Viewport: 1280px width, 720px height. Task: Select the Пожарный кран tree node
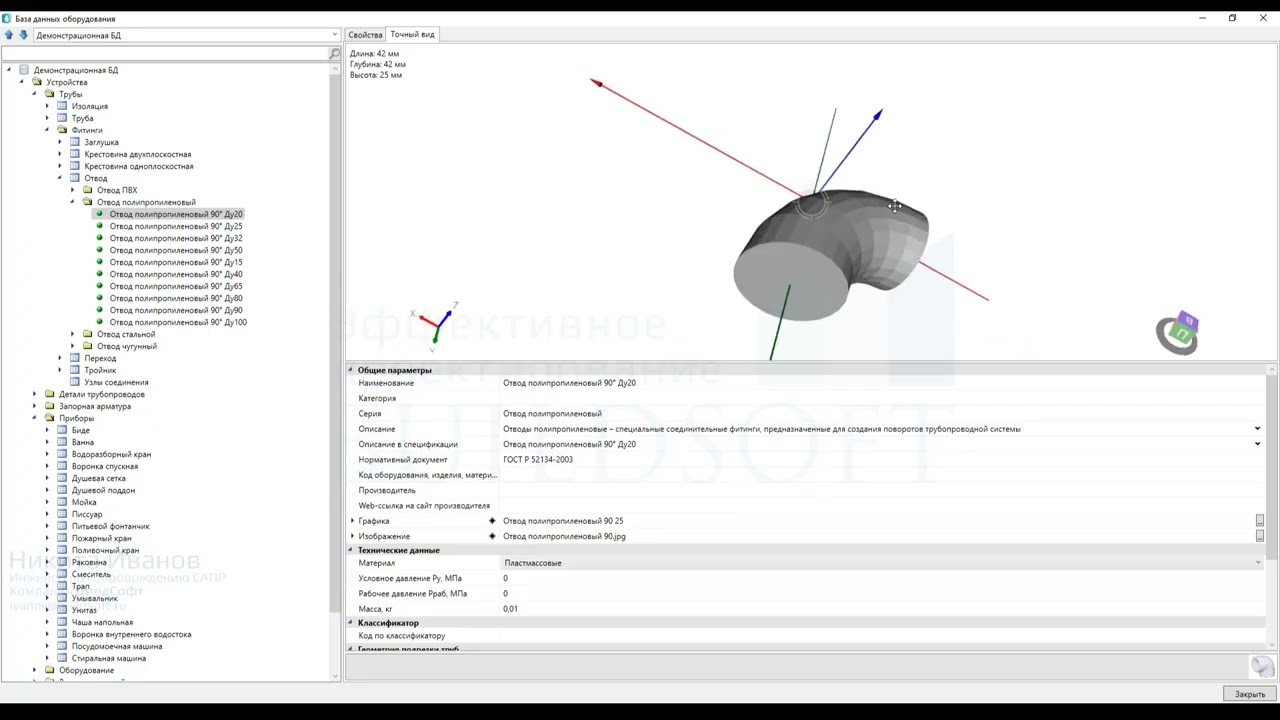pos(101,538)
